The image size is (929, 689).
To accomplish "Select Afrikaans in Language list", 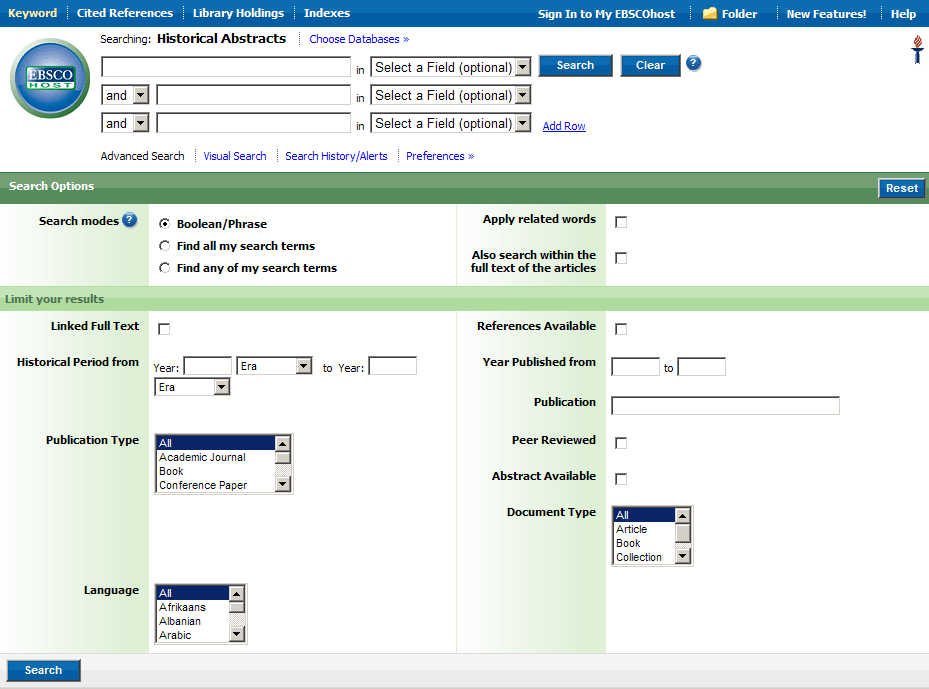I will (x=193, y=607).
